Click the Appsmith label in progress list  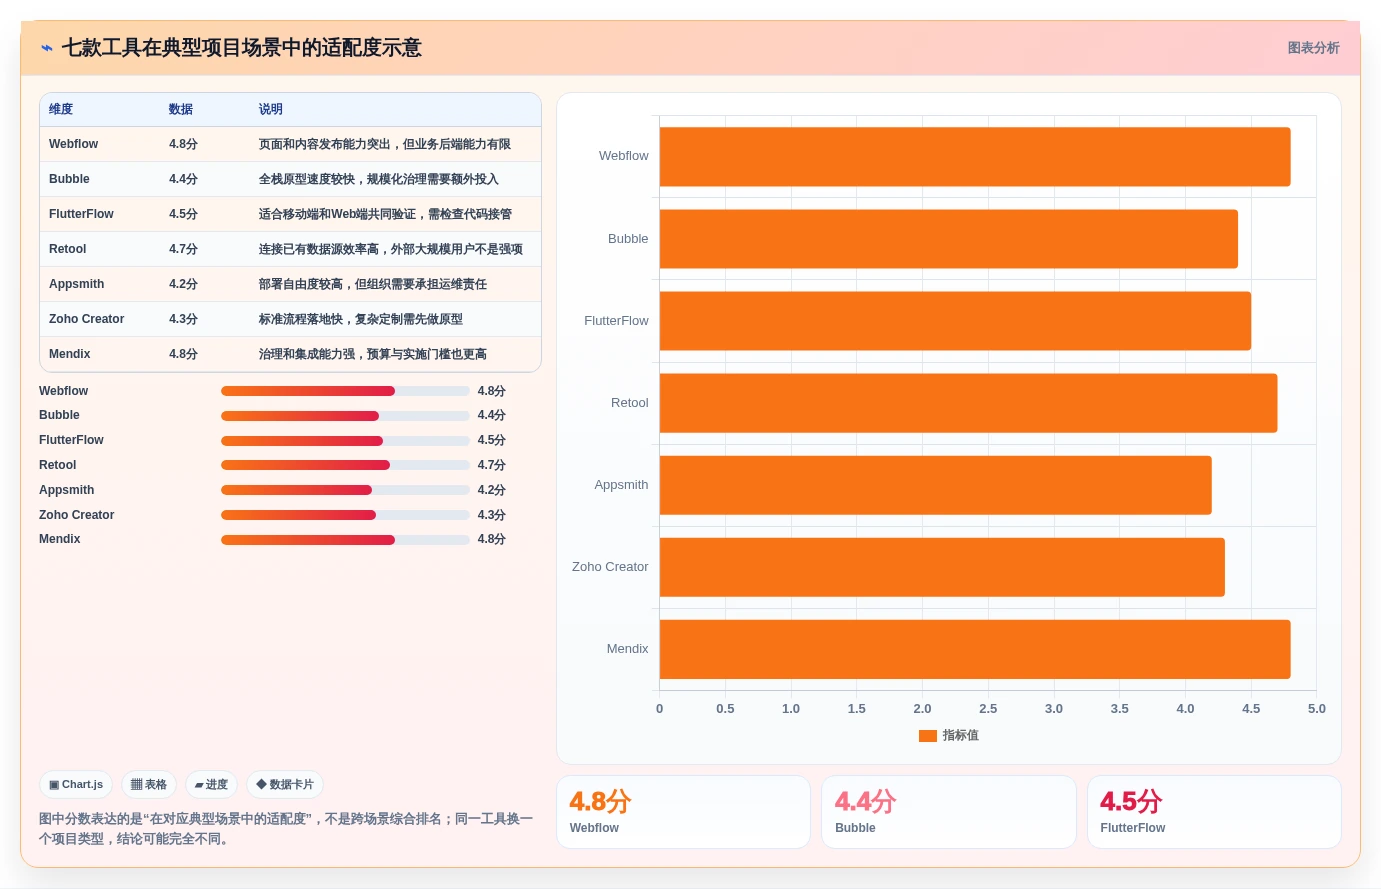point(67,490)
